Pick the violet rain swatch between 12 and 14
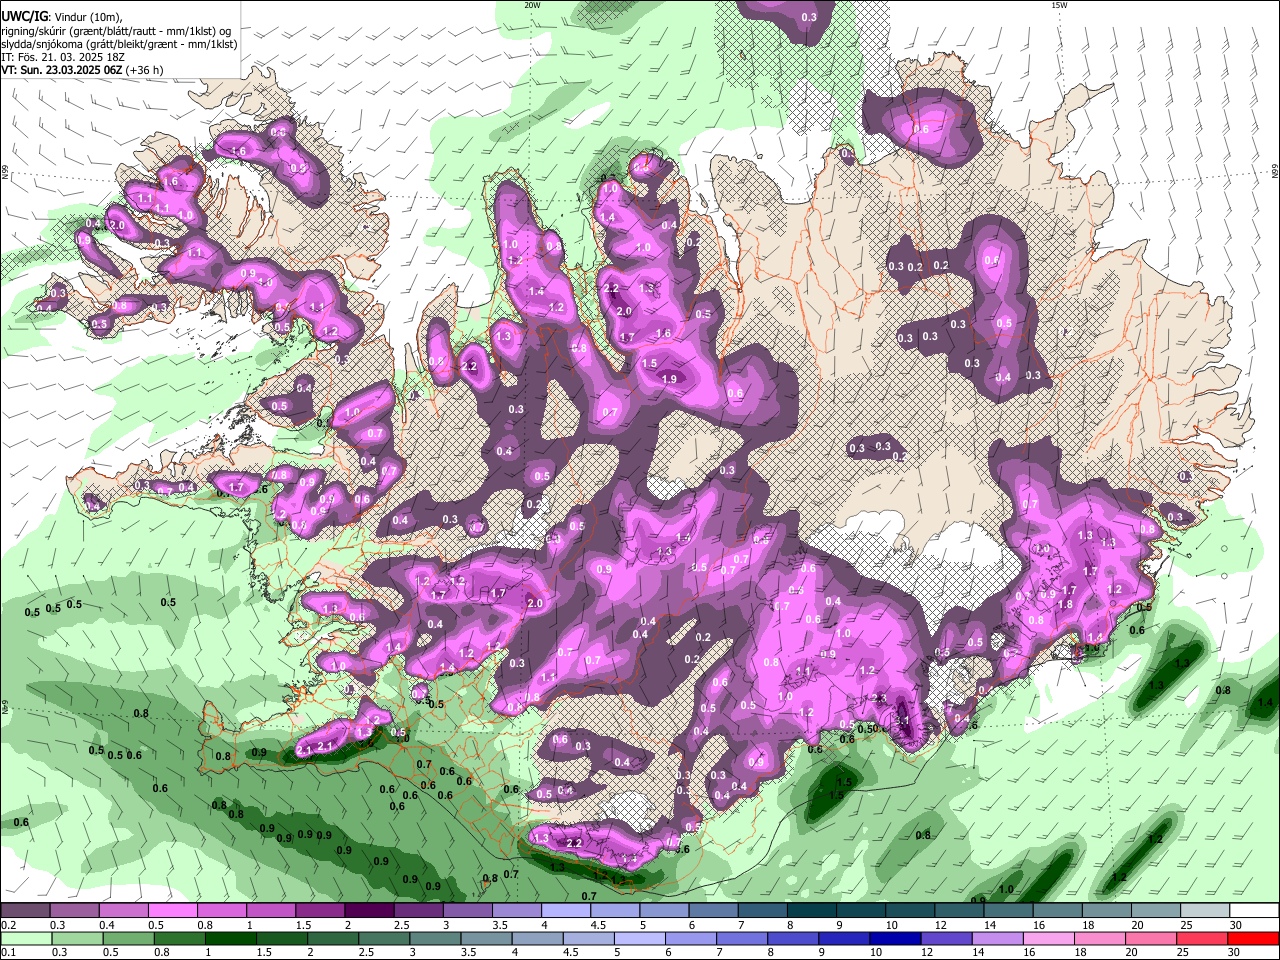The height and width of the screenshot is (960, 1280). pos(946,938)
